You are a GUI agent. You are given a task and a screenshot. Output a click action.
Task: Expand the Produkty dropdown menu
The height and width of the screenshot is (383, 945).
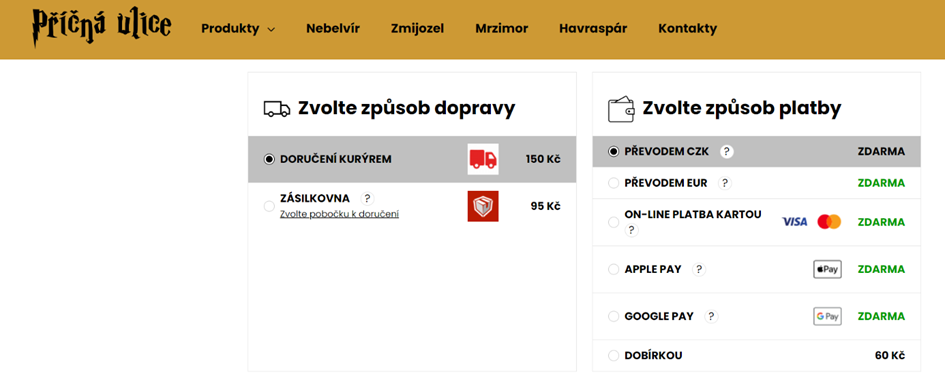pos(238,28)
